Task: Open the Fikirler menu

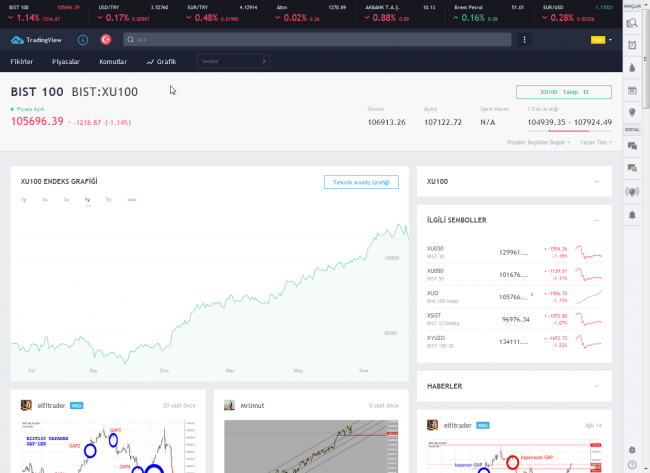Action: (x=22, y=61)
